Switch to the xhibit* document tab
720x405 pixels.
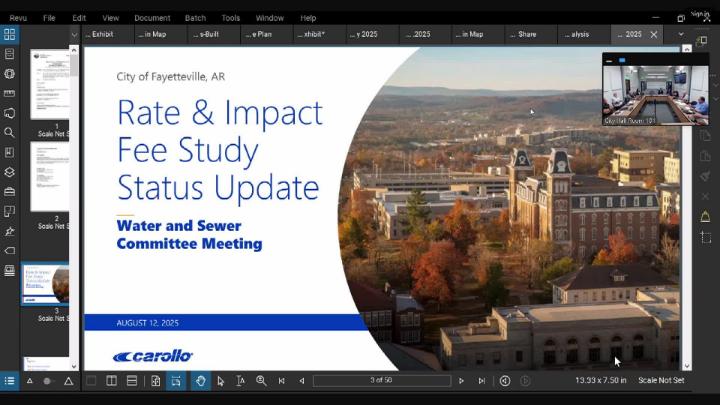point(319,34)
